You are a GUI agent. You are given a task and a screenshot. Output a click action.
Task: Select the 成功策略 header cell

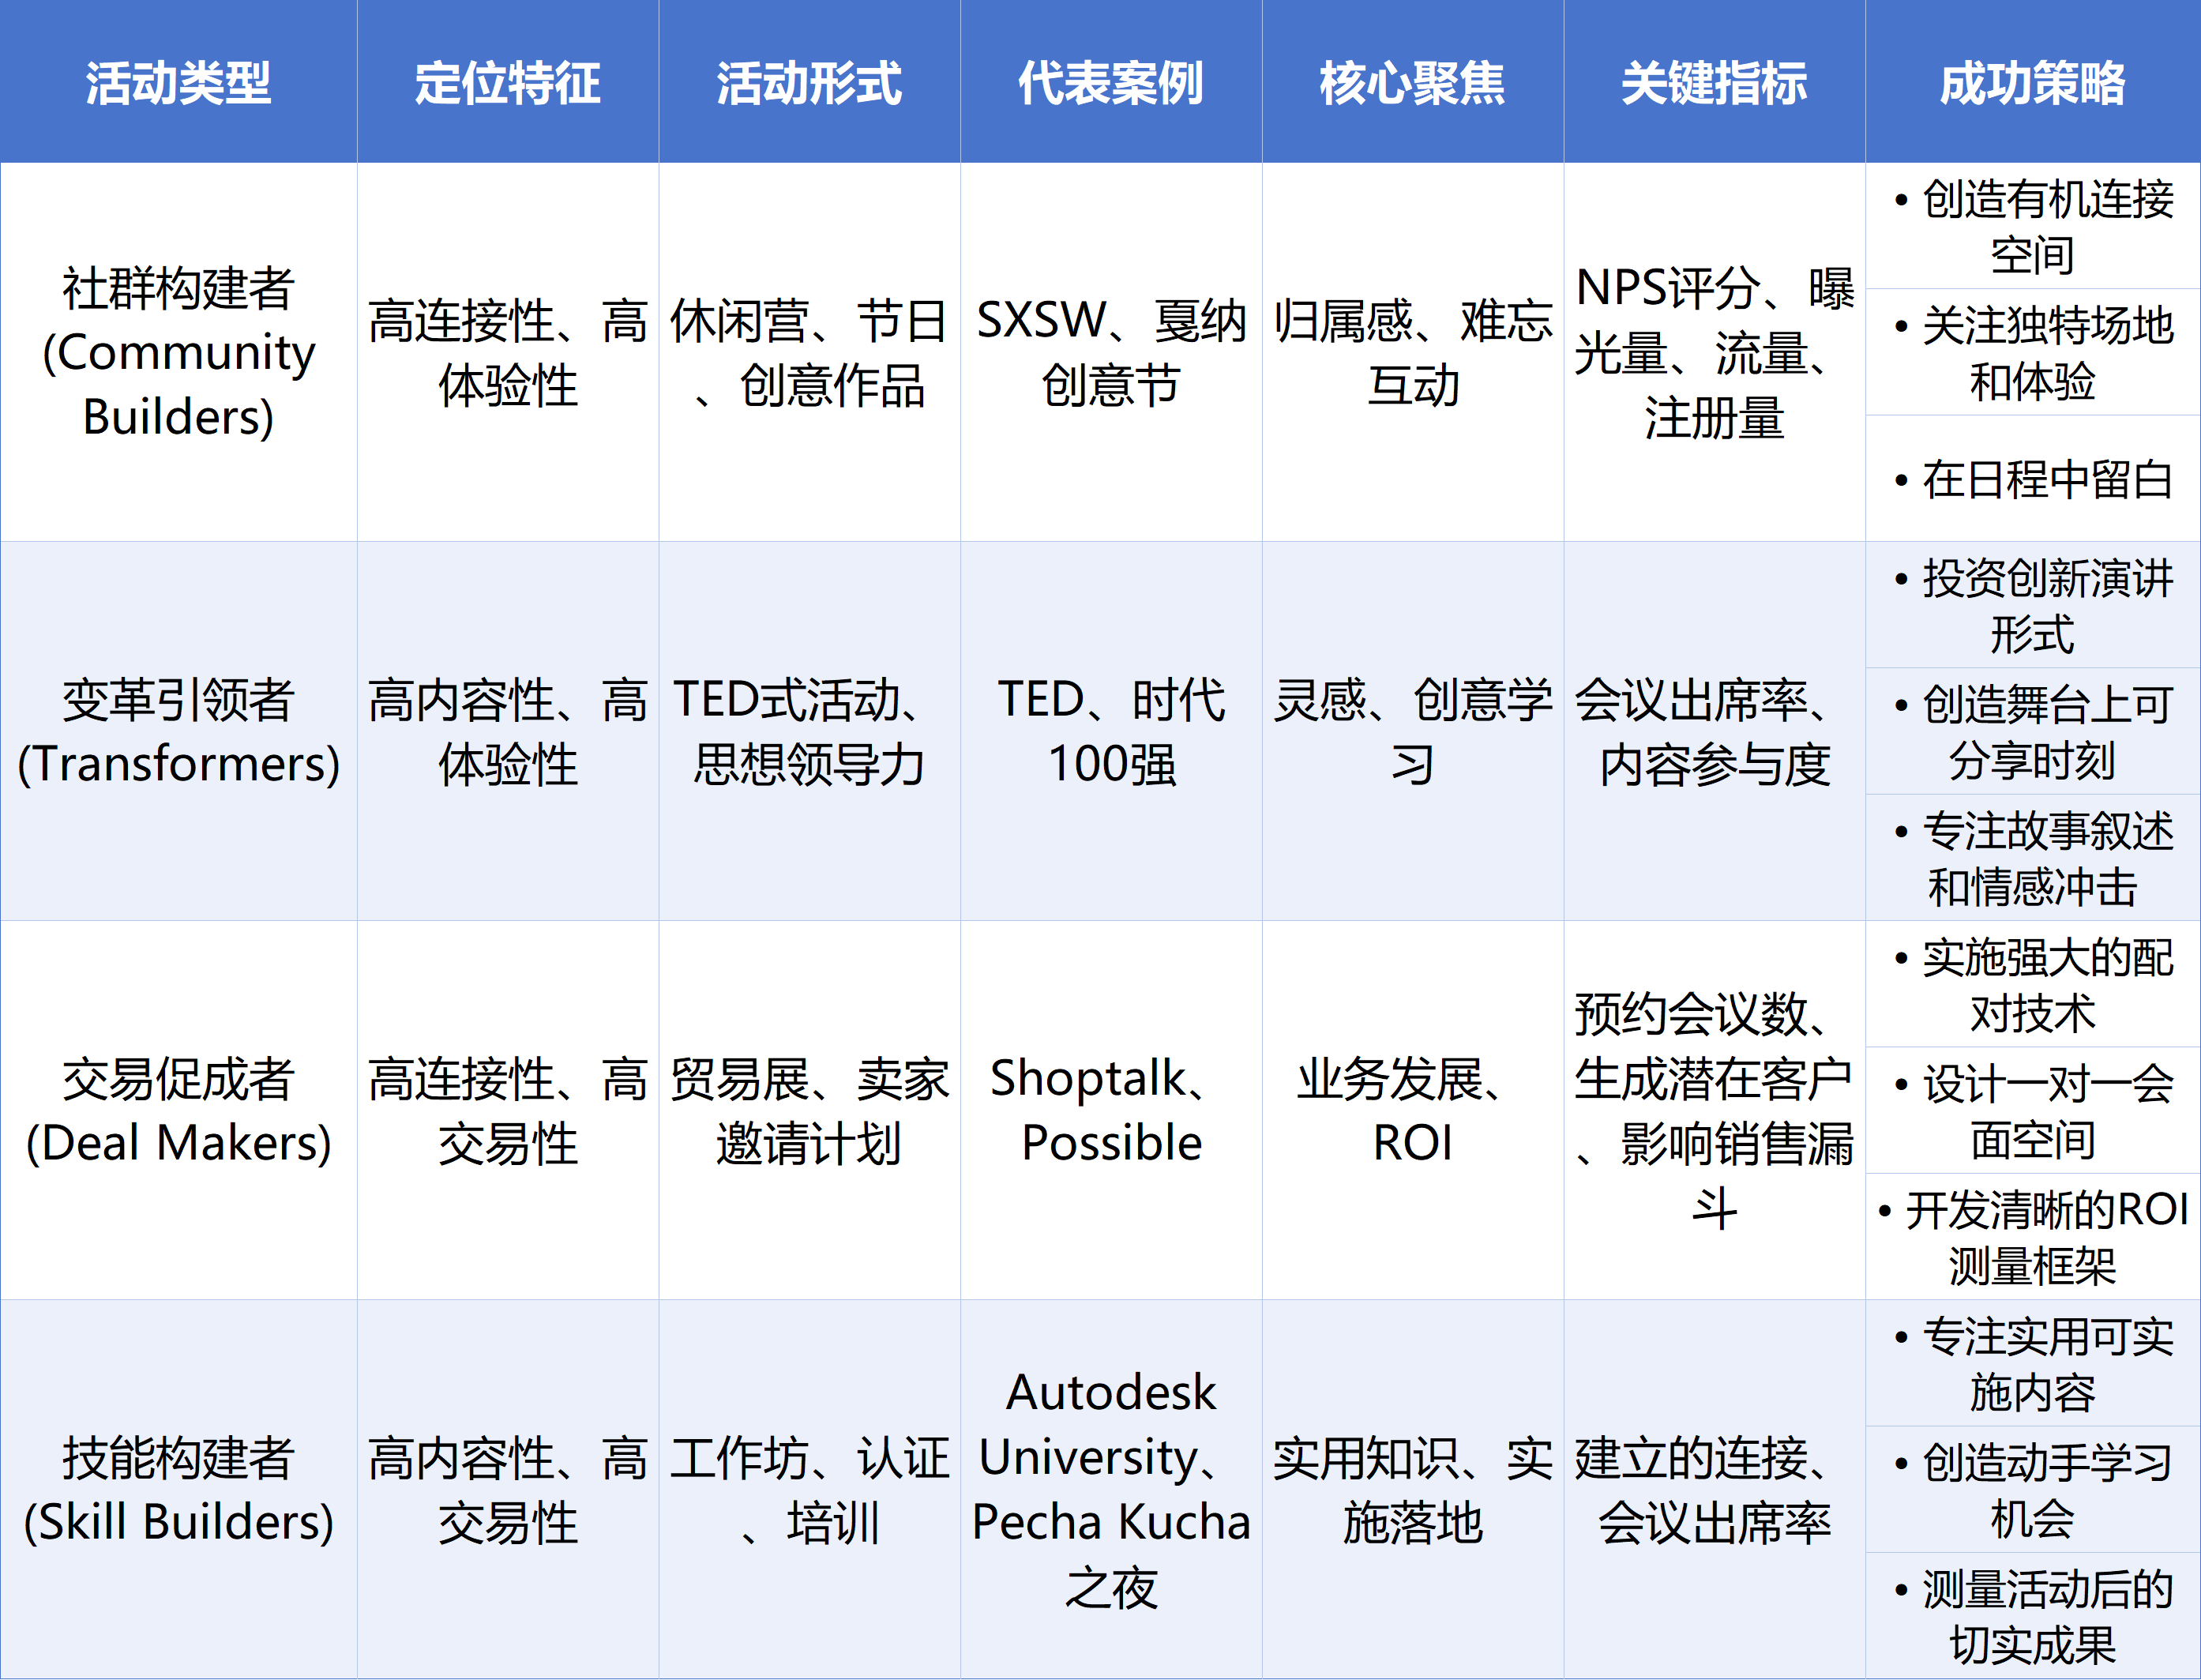(2032, 82)
